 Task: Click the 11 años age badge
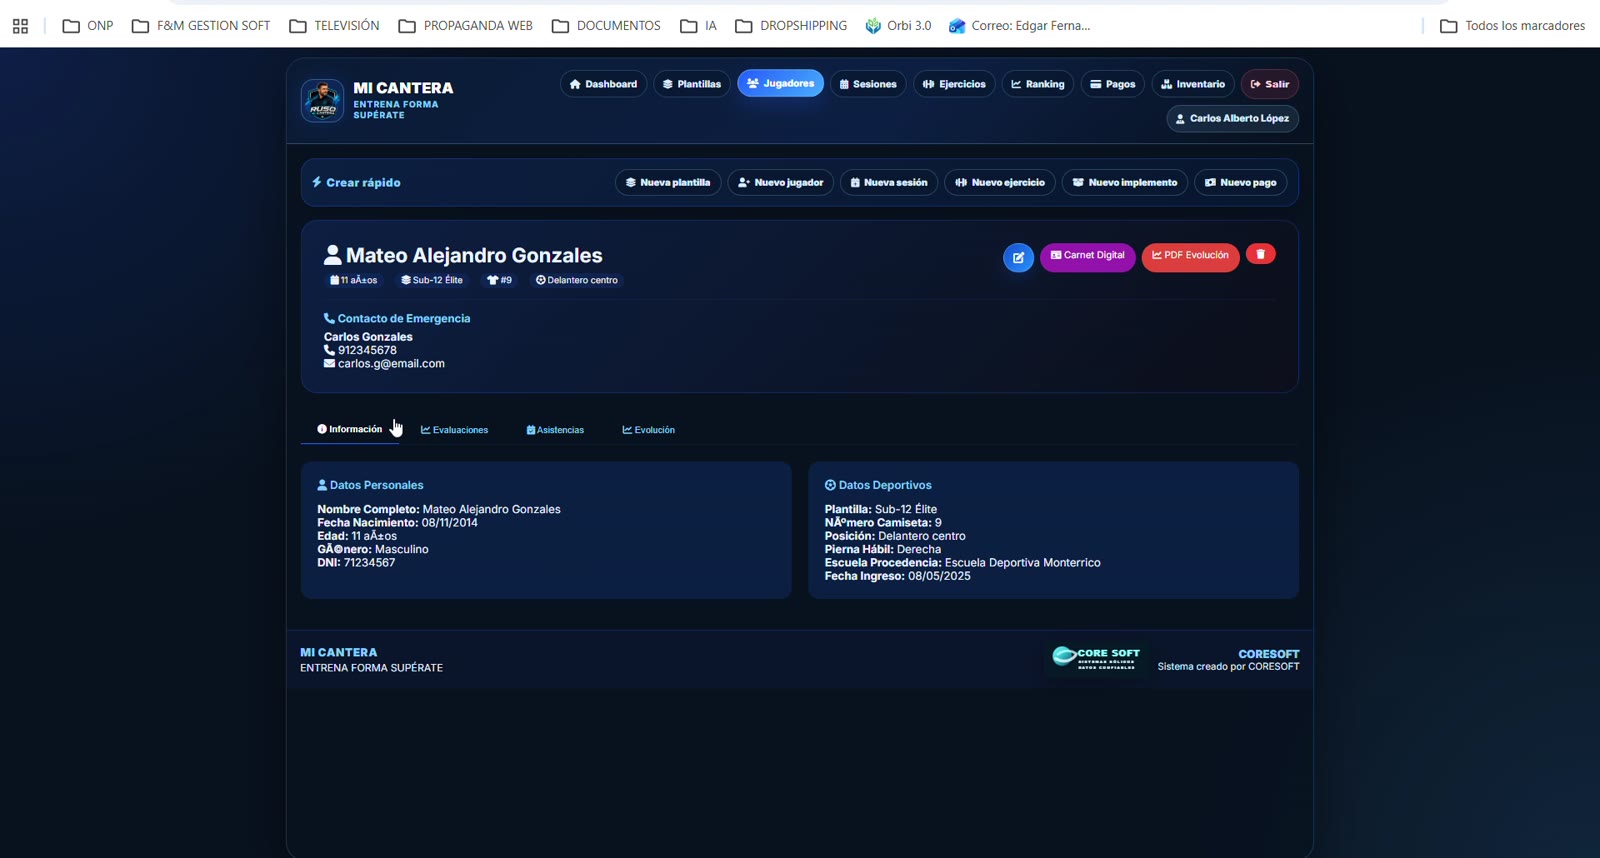coord(353,280)
